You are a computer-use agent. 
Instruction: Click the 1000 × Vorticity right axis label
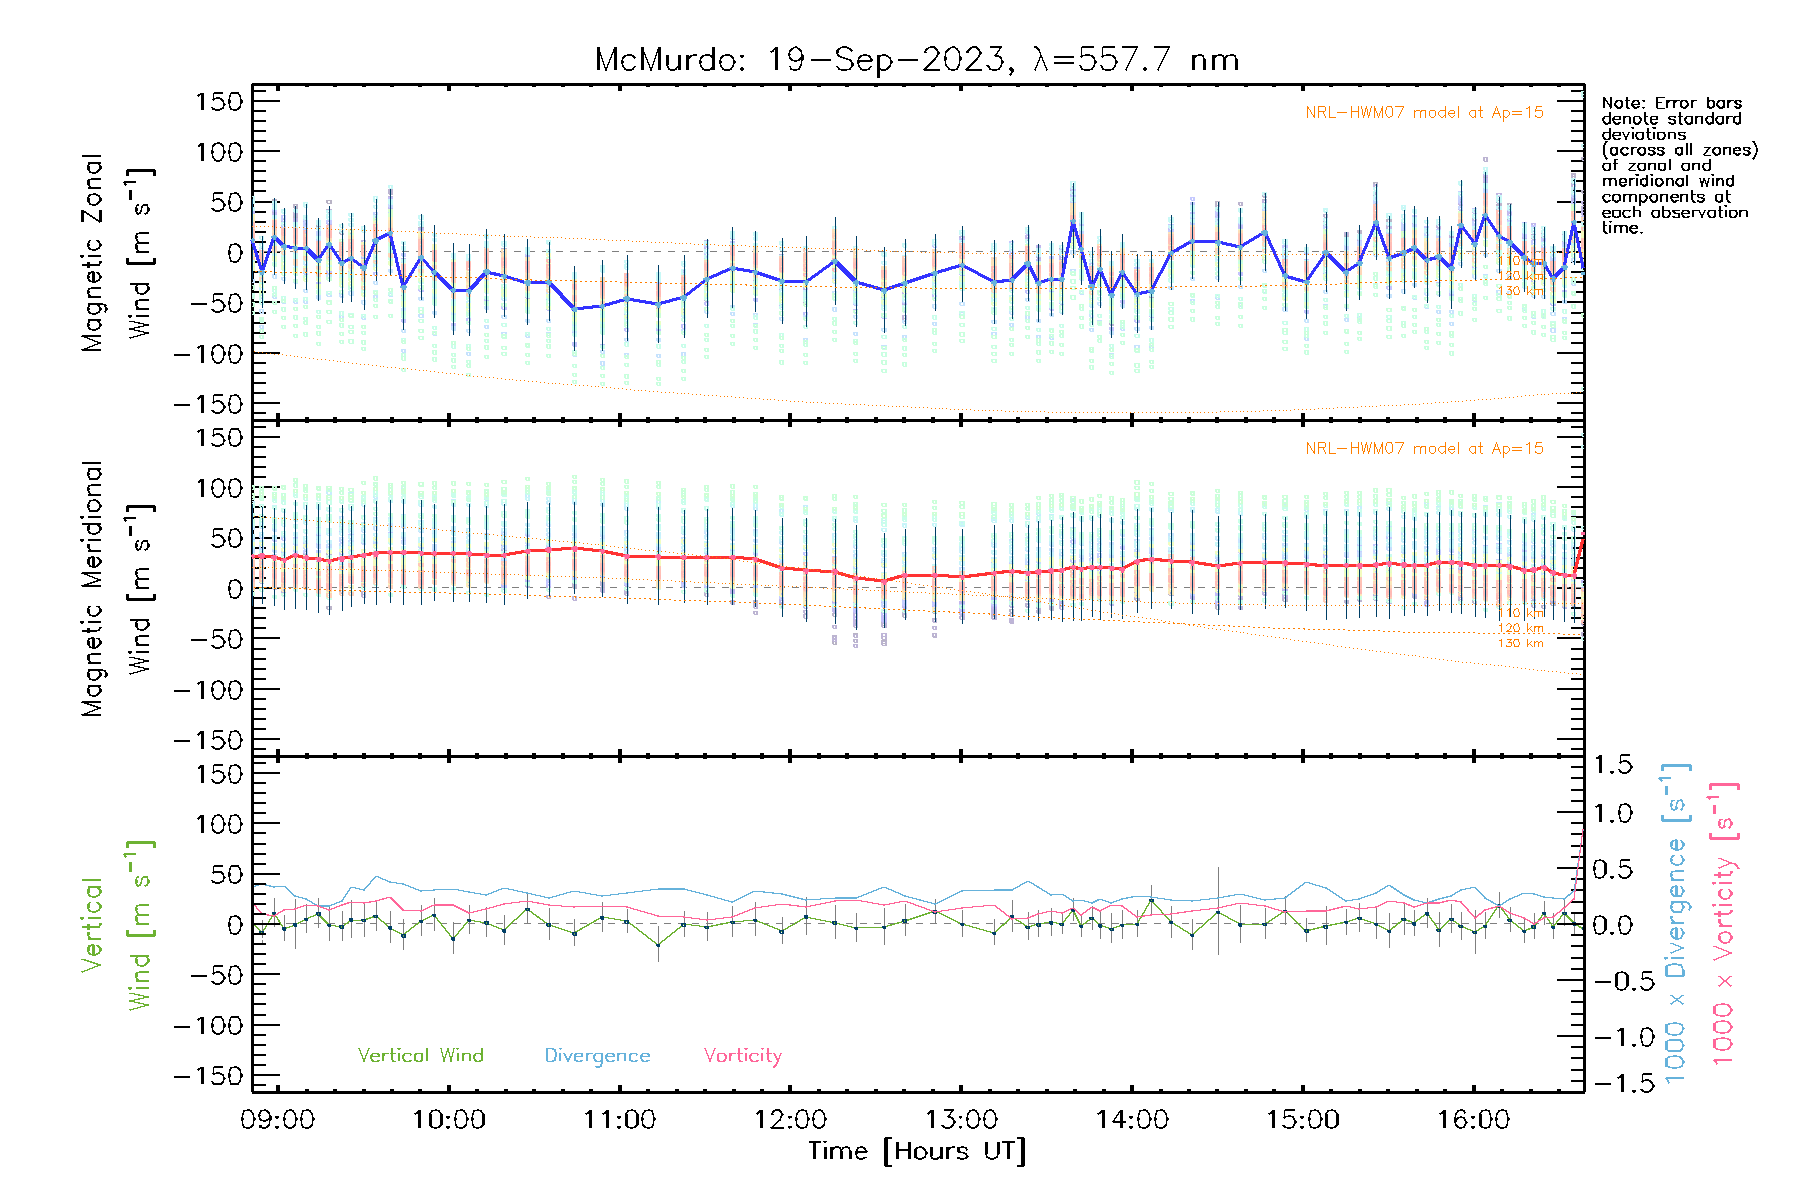pyautogui.click(x=1724, y=924)
